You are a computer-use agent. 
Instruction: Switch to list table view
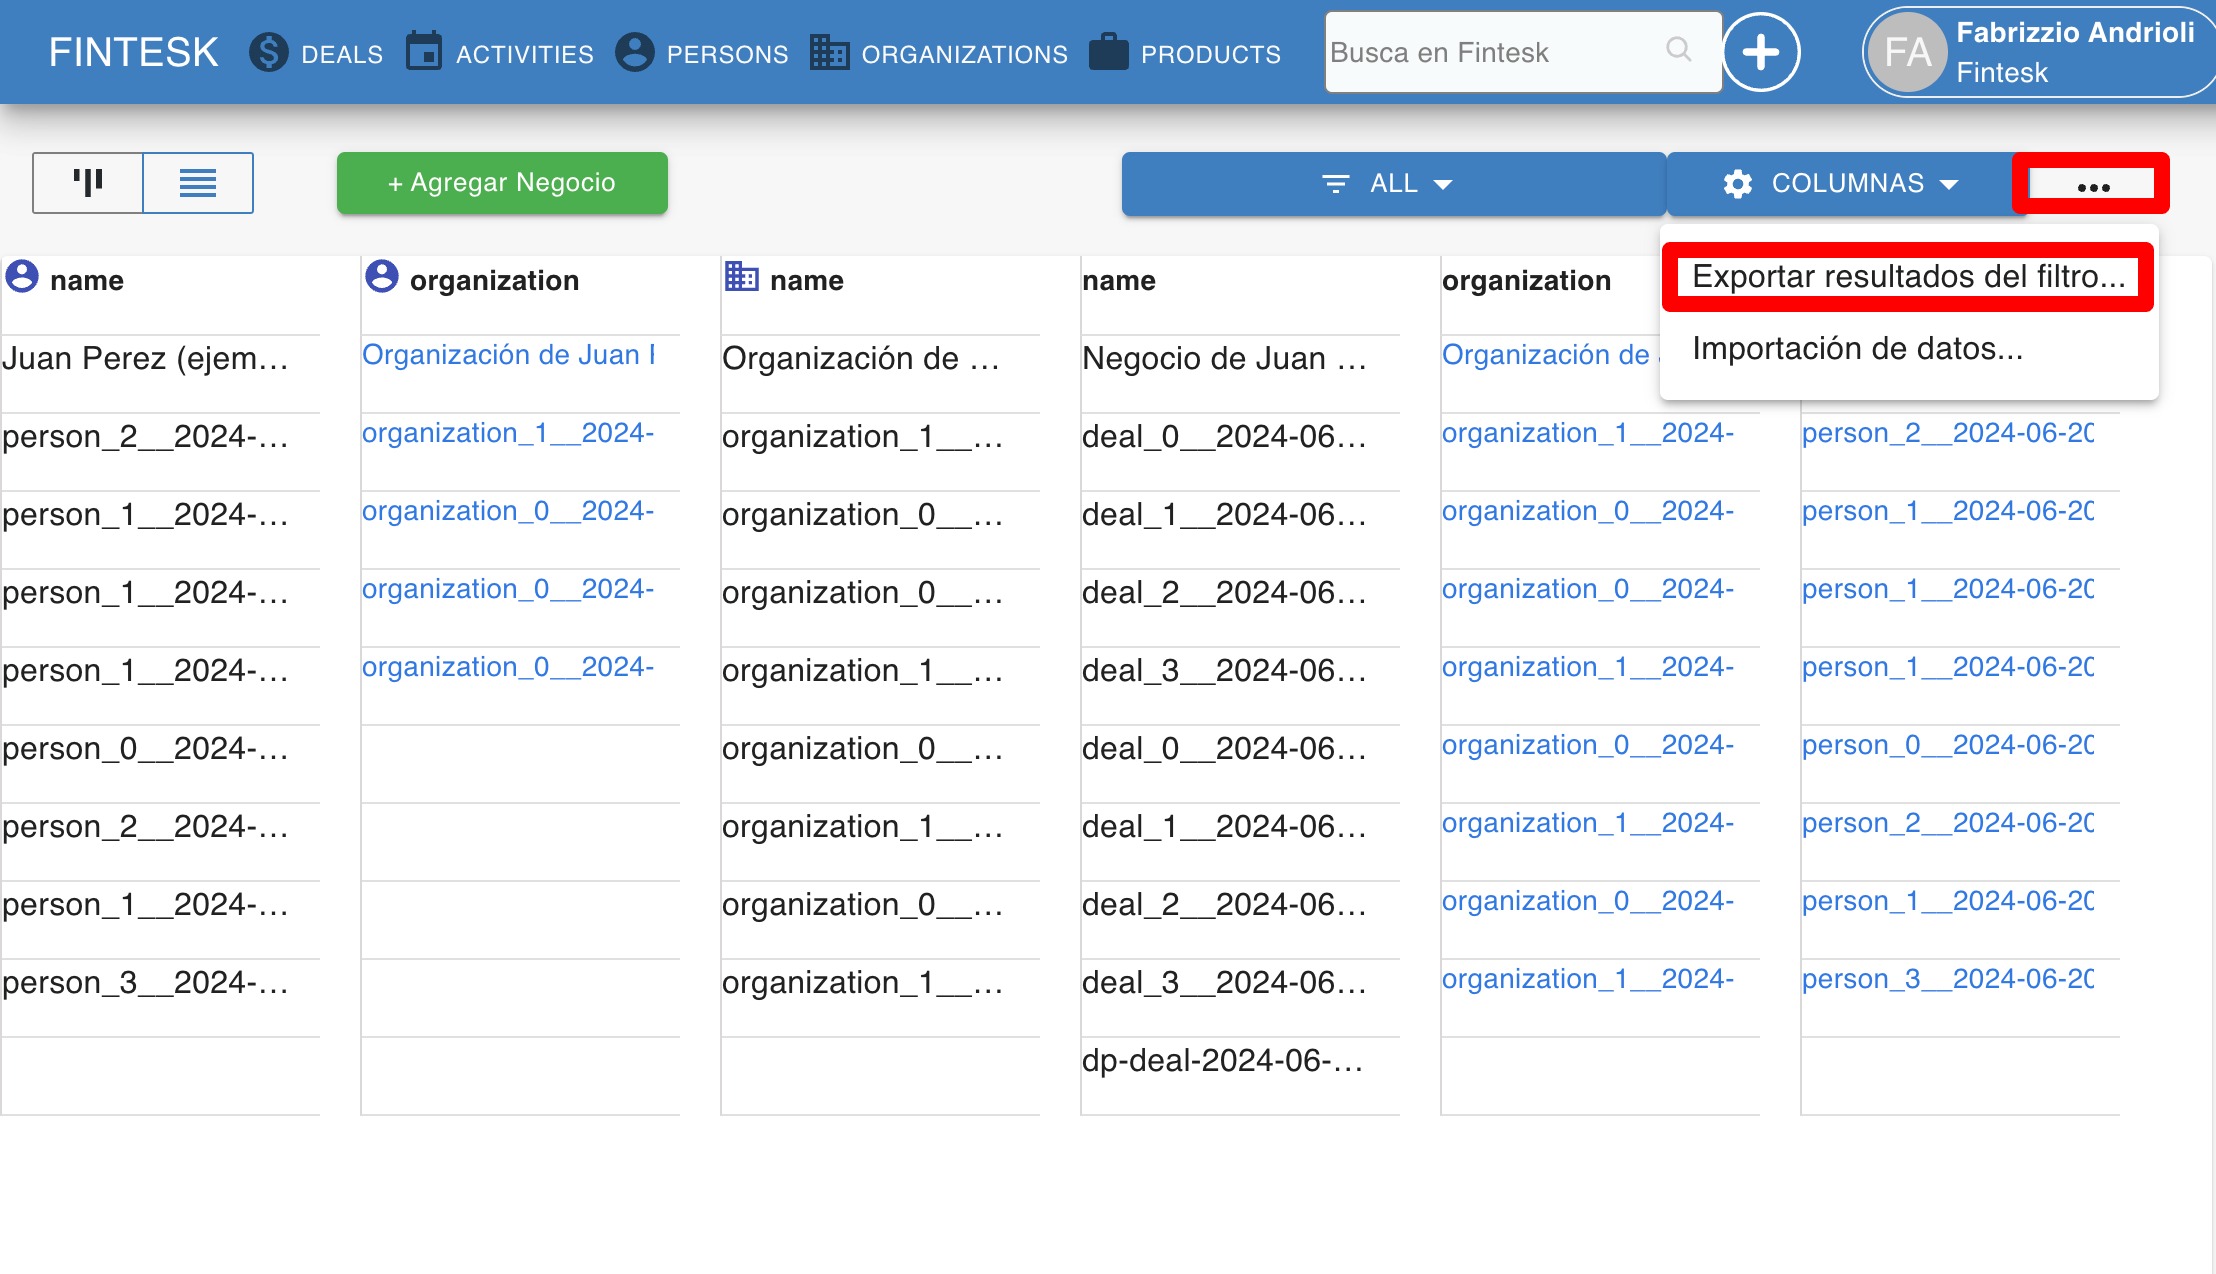pyautogui.click(x=198, y=183)
